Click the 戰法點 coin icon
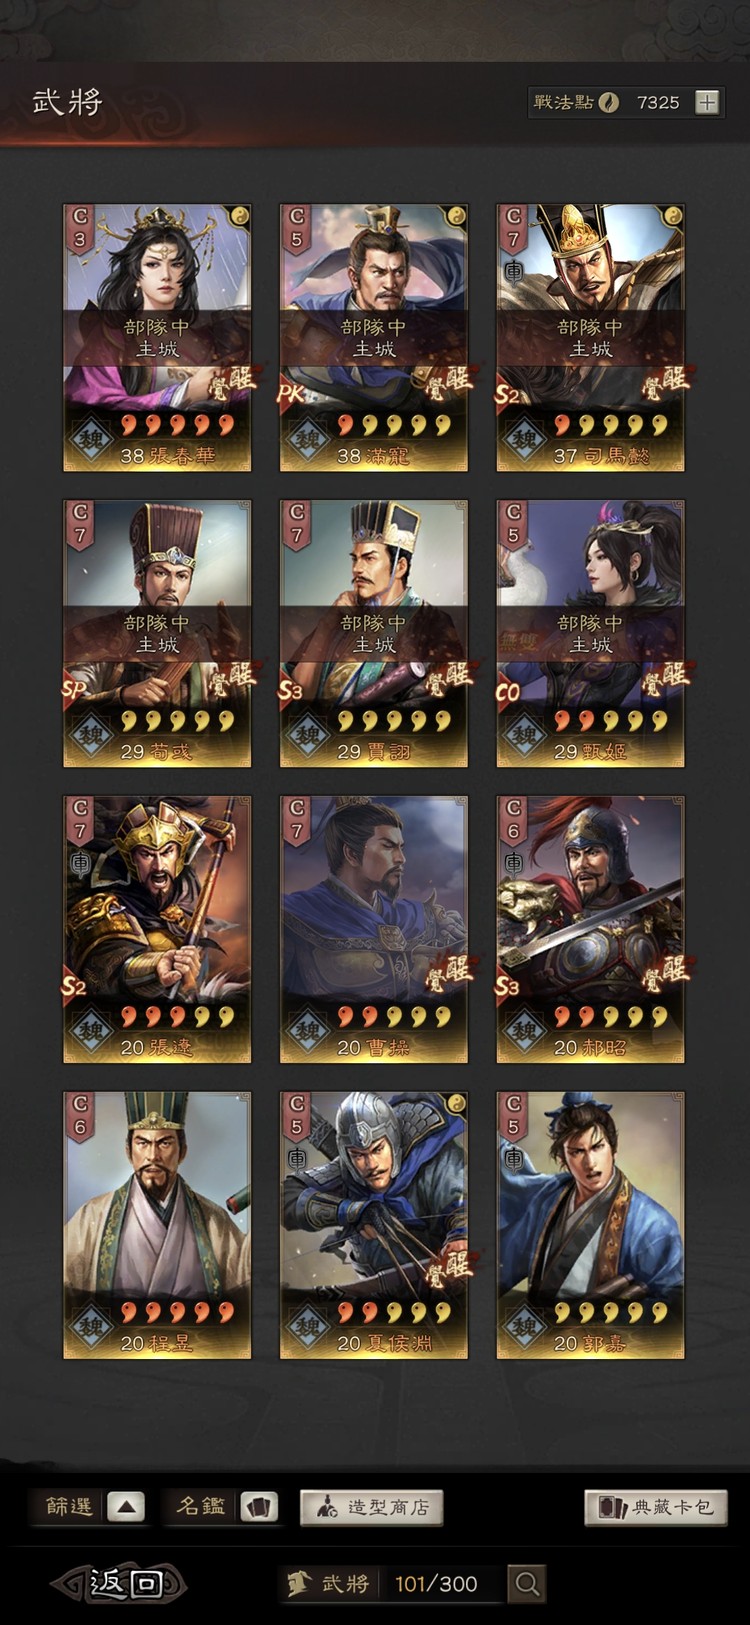 [608, 102]
